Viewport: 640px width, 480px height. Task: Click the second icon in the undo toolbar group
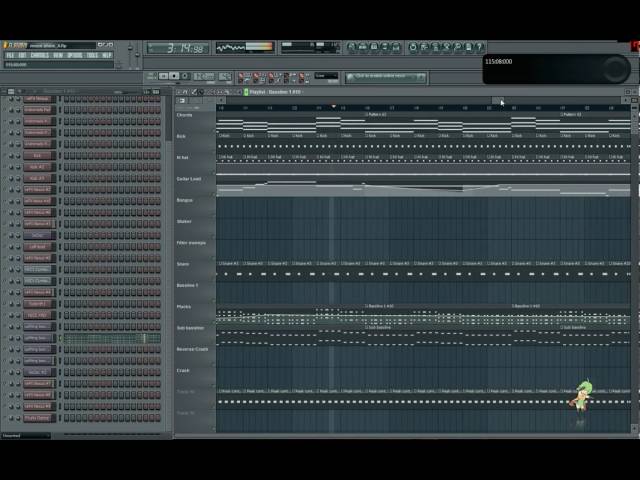(424, 47)
